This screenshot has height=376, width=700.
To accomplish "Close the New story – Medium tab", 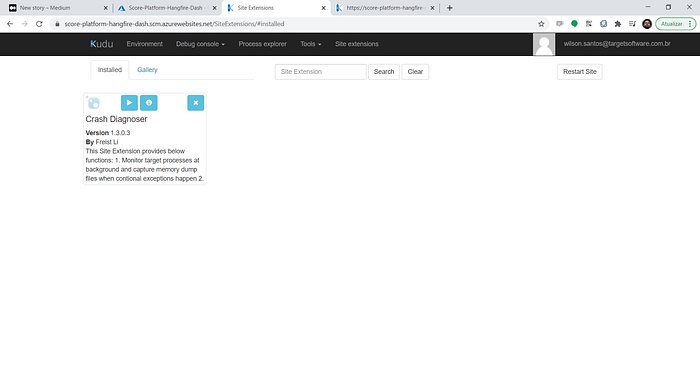I will coord(106,8).
